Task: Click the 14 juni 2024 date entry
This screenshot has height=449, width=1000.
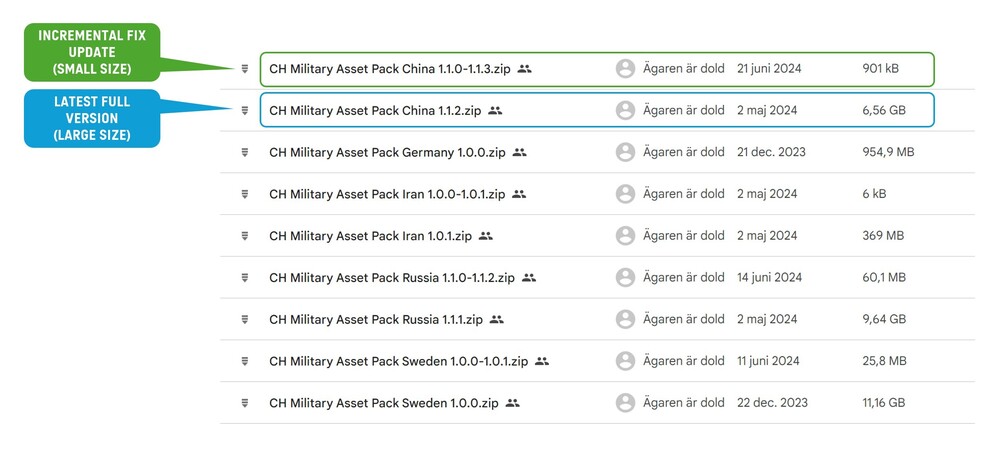Action: click(x=770, y=278)
